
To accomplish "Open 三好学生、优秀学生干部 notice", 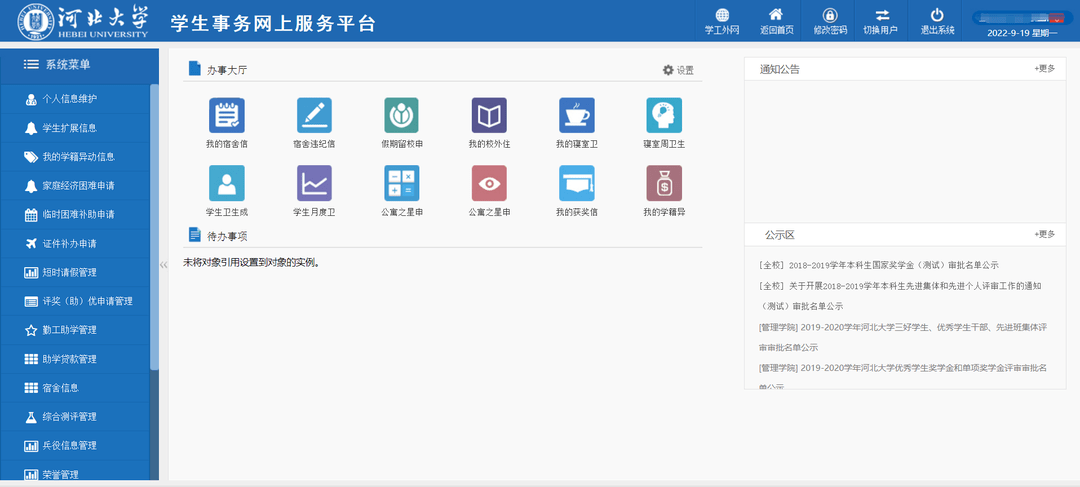I will pyautogui.click(x=902, y=337).
